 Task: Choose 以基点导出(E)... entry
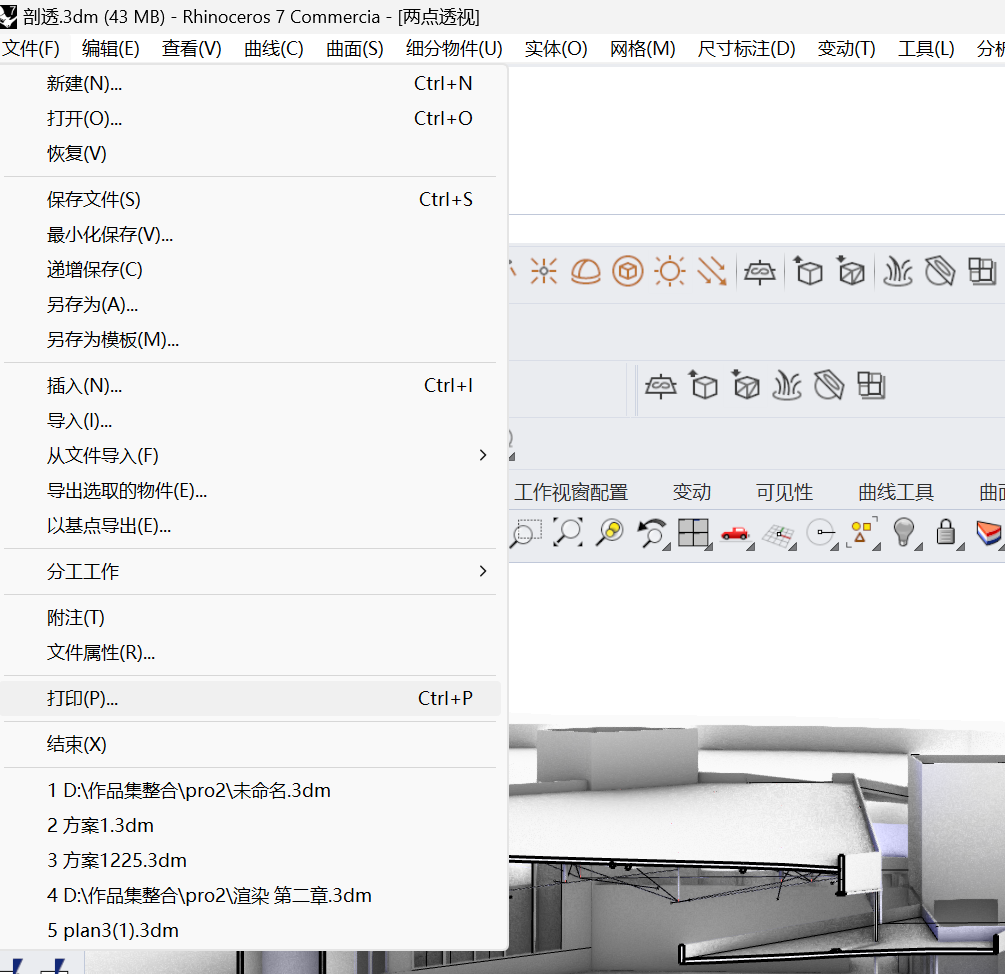(250, 526)
